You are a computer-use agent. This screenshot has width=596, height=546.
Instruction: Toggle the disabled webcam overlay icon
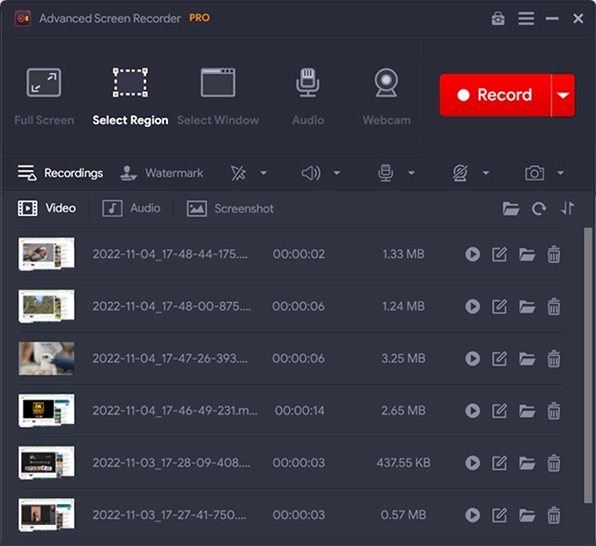460,173
